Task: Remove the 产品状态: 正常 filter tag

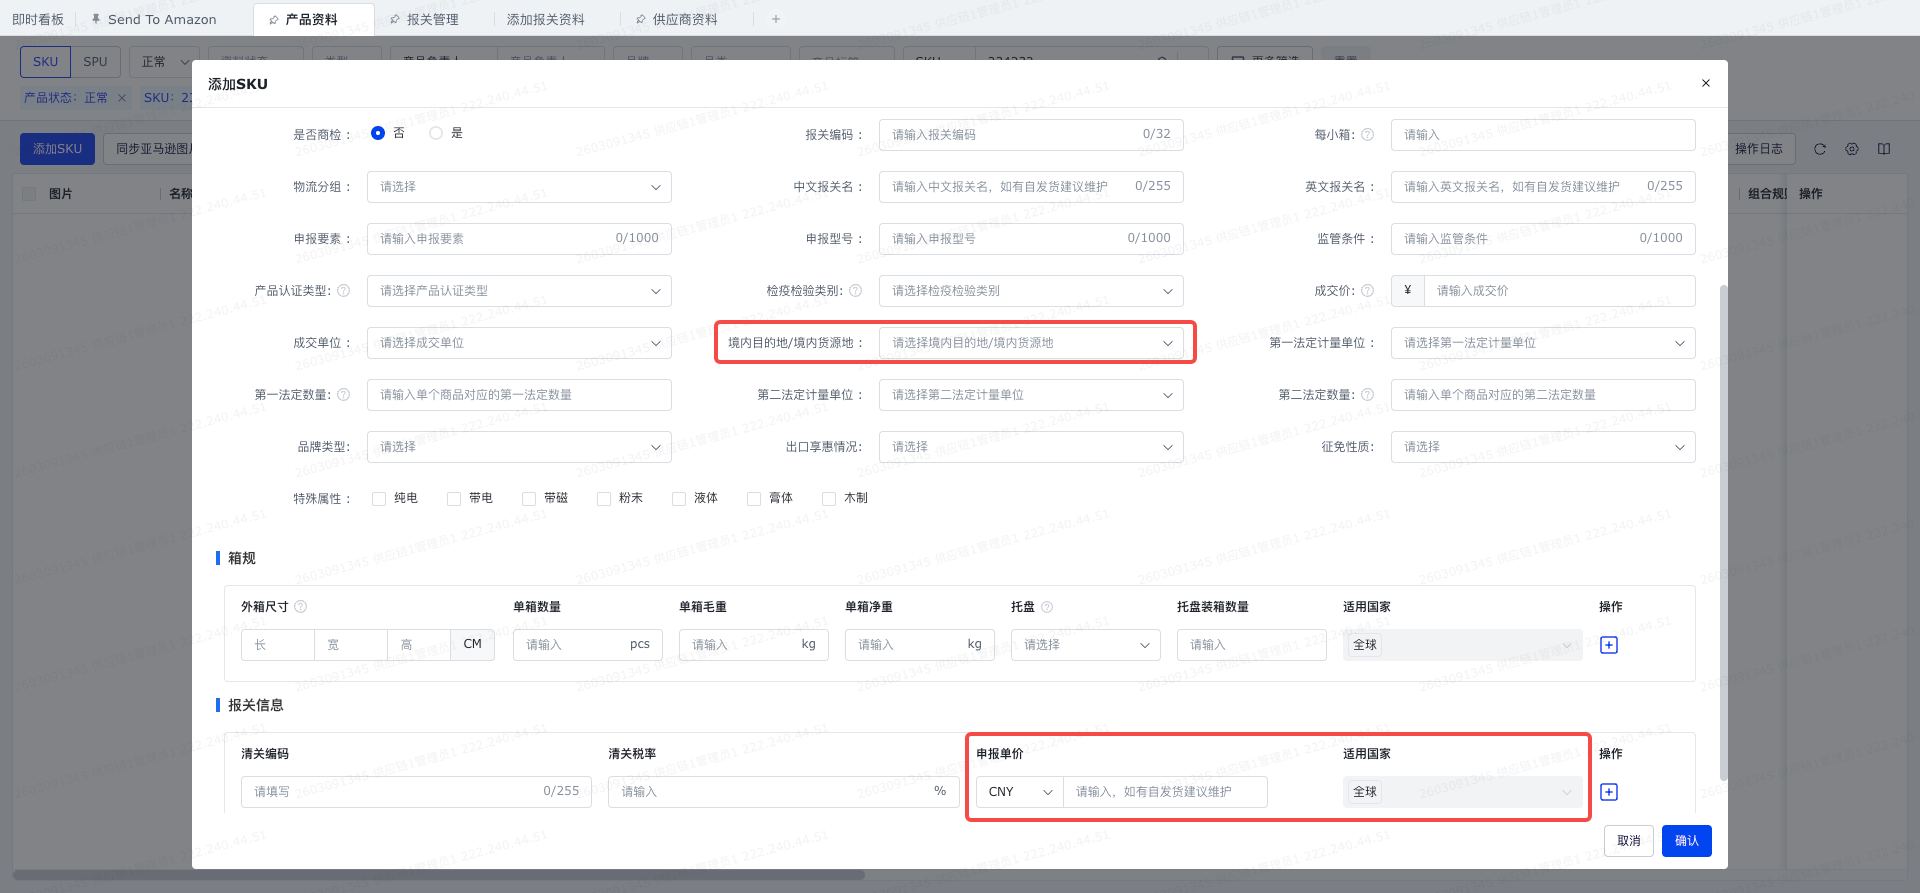Action: click(x=122, y=98)
